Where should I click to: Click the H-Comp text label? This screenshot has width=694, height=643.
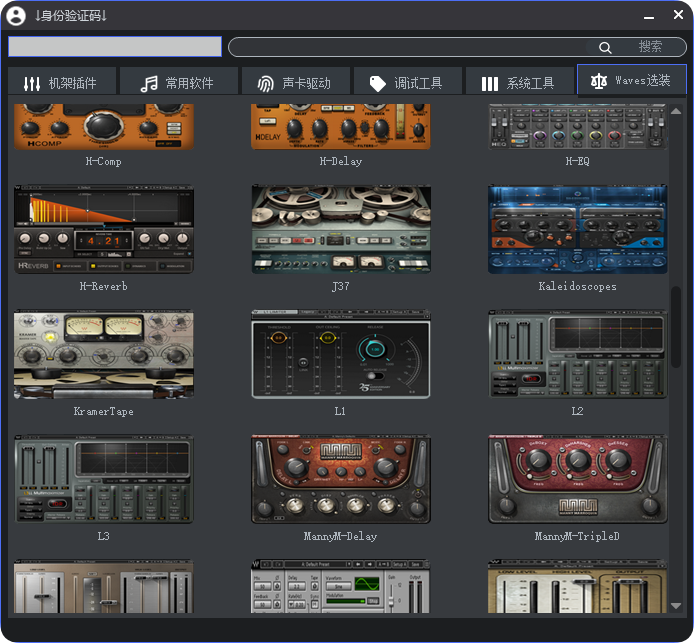(104, 162)
